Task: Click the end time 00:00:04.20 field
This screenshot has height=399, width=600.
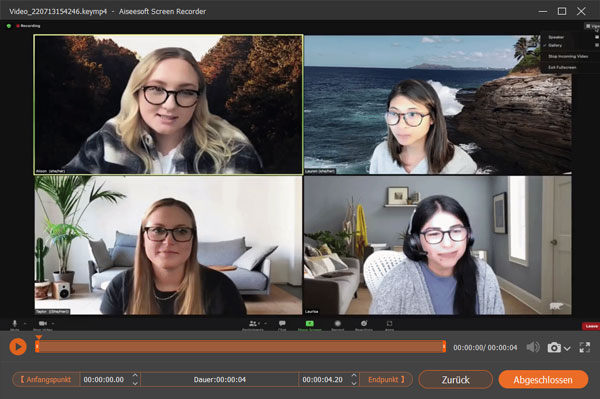Action: [323, 380]
